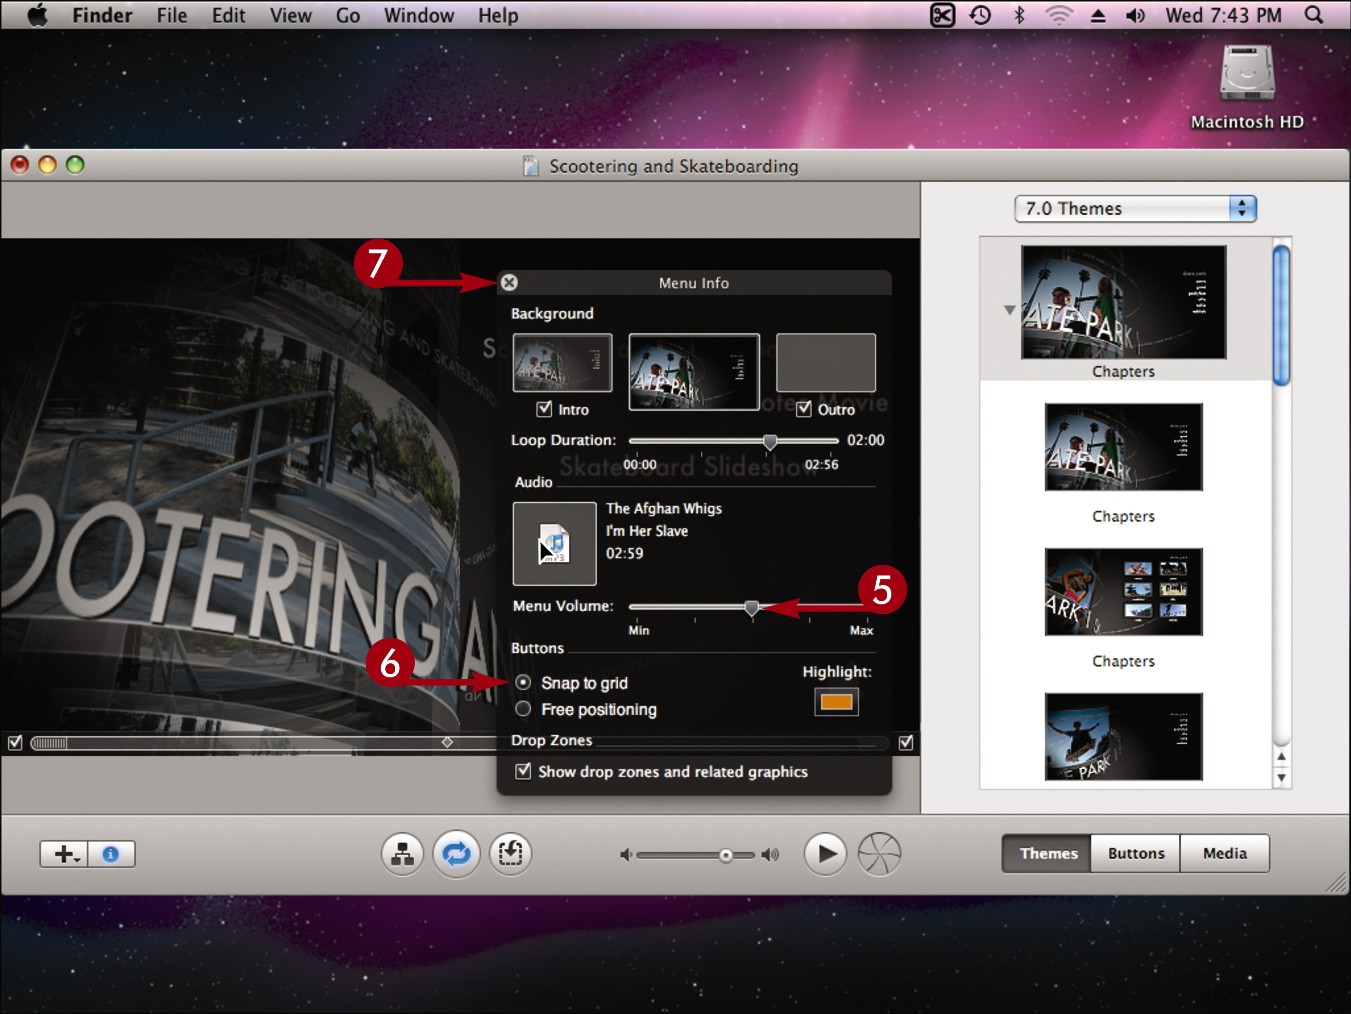Click the Loop Duration slider
Screen dimensions: 1351x1014
click(x=733, y=441)
